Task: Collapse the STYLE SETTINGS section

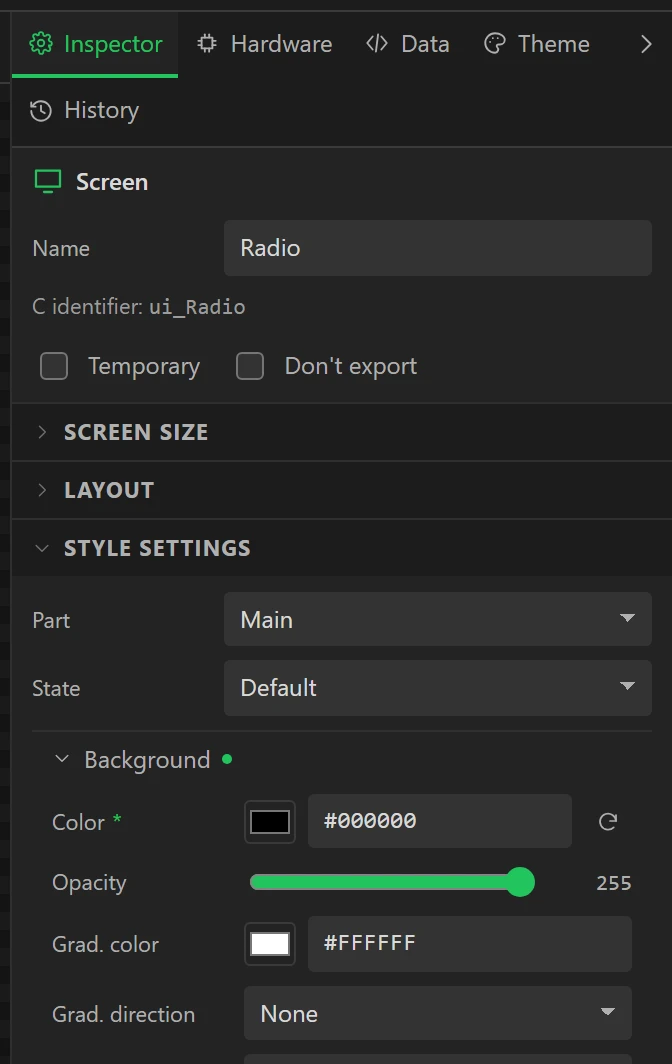Action: [341, 548]
